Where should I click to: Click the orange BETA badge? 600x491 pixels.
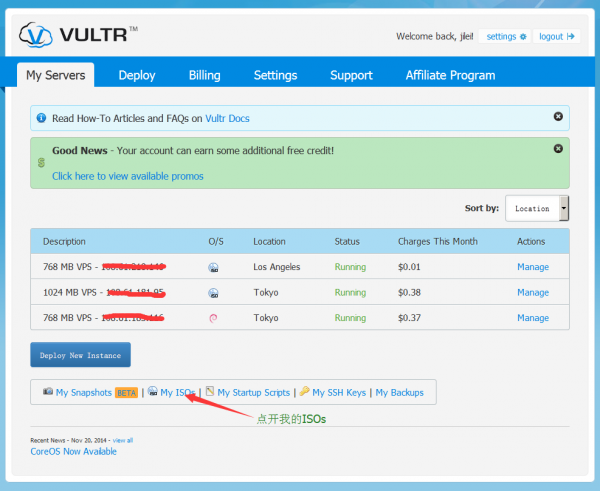[126, 393]
